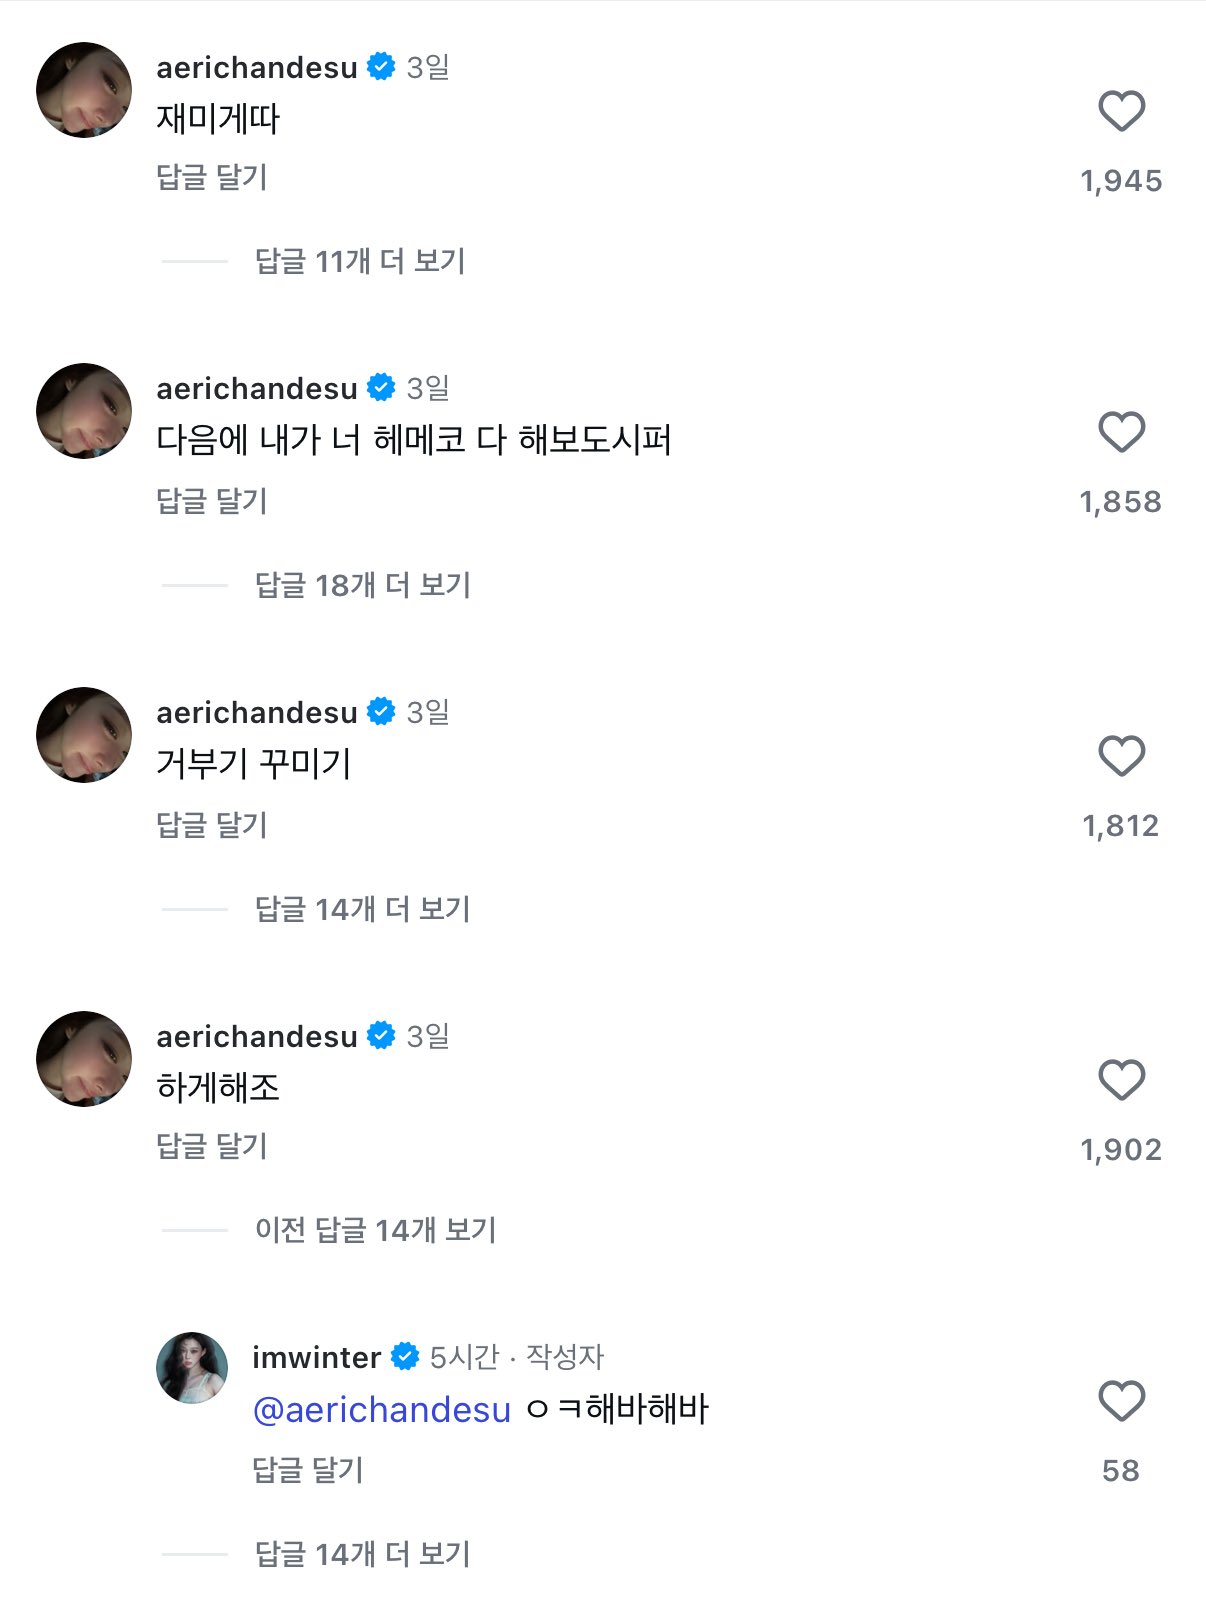The image size is (1206, 1620).
Task: Show '이전 답글 14개 보기' previous replies
Action: point(375,1230)
